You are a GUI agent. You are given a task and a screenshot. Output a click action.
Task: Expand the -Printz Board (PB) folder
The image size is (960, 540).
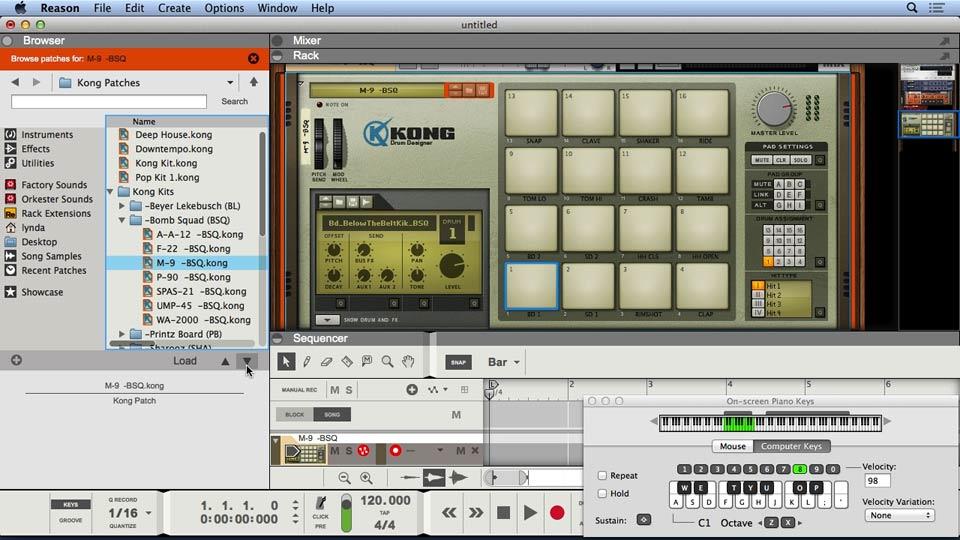122,334
